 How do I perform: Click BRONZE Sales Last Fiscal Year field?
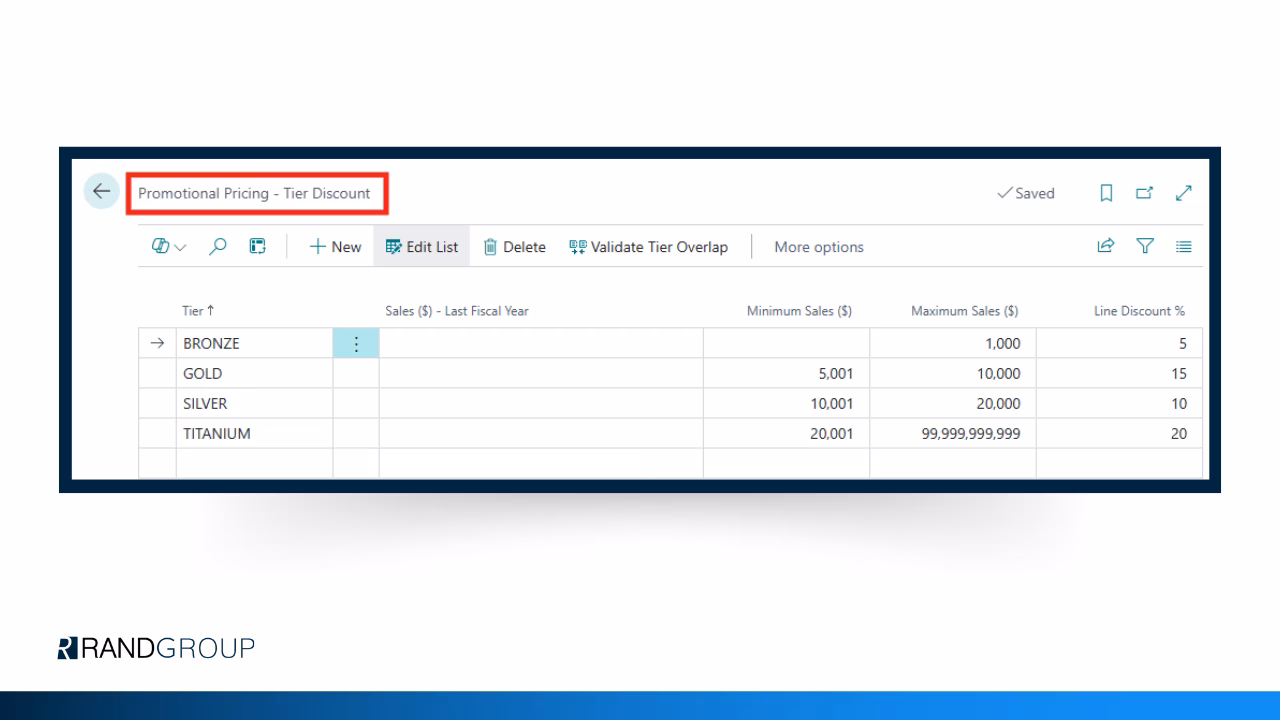(541, 343)
